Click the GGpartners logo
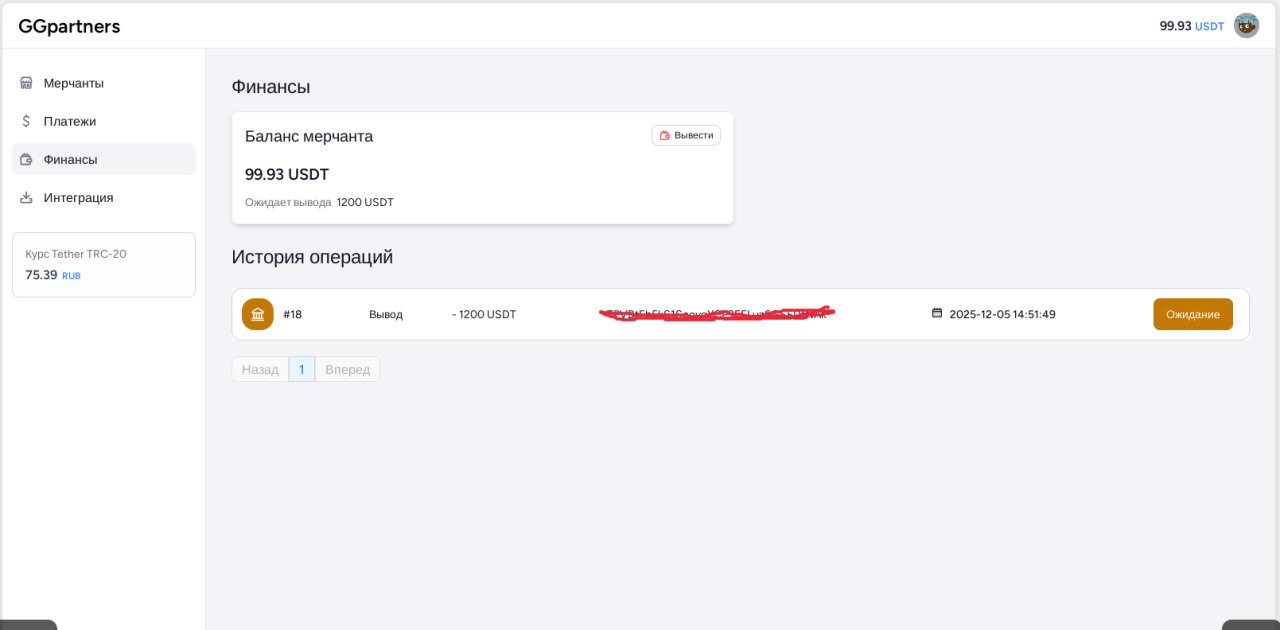The image size is (1280, 630). (x=69, y=26)
